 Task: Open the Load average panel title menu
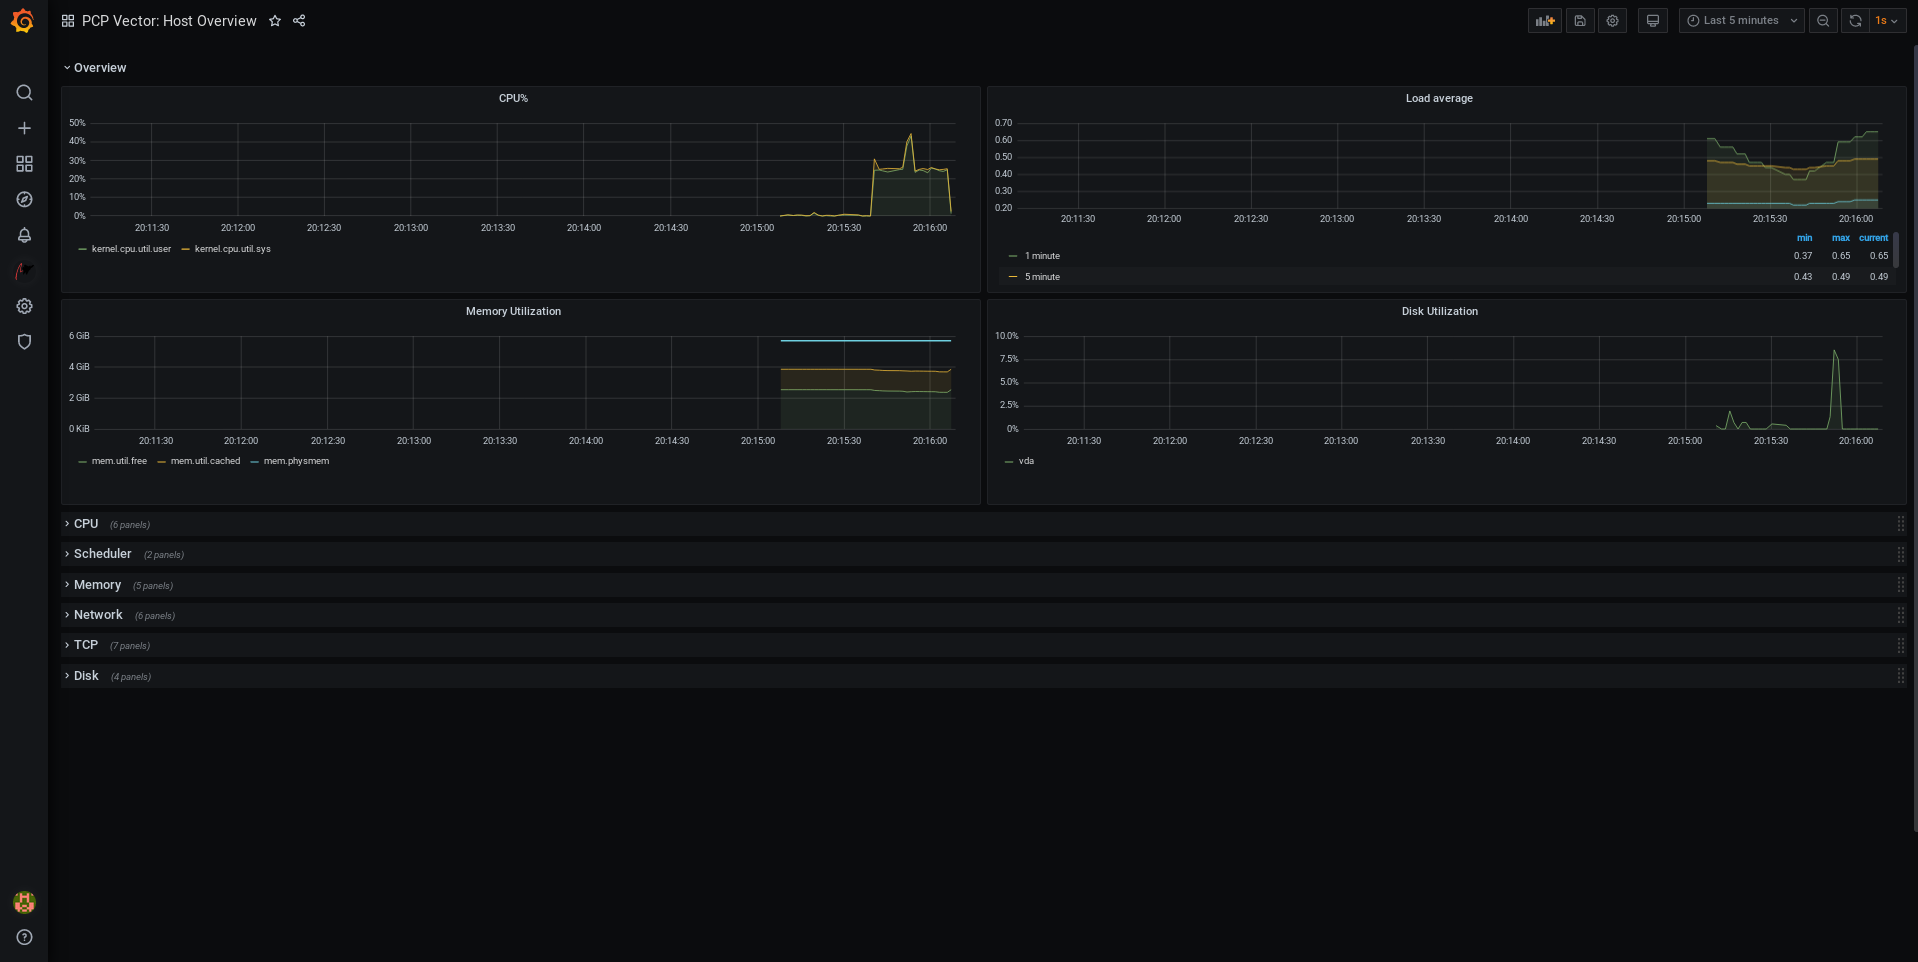[x=1439, y=98]
